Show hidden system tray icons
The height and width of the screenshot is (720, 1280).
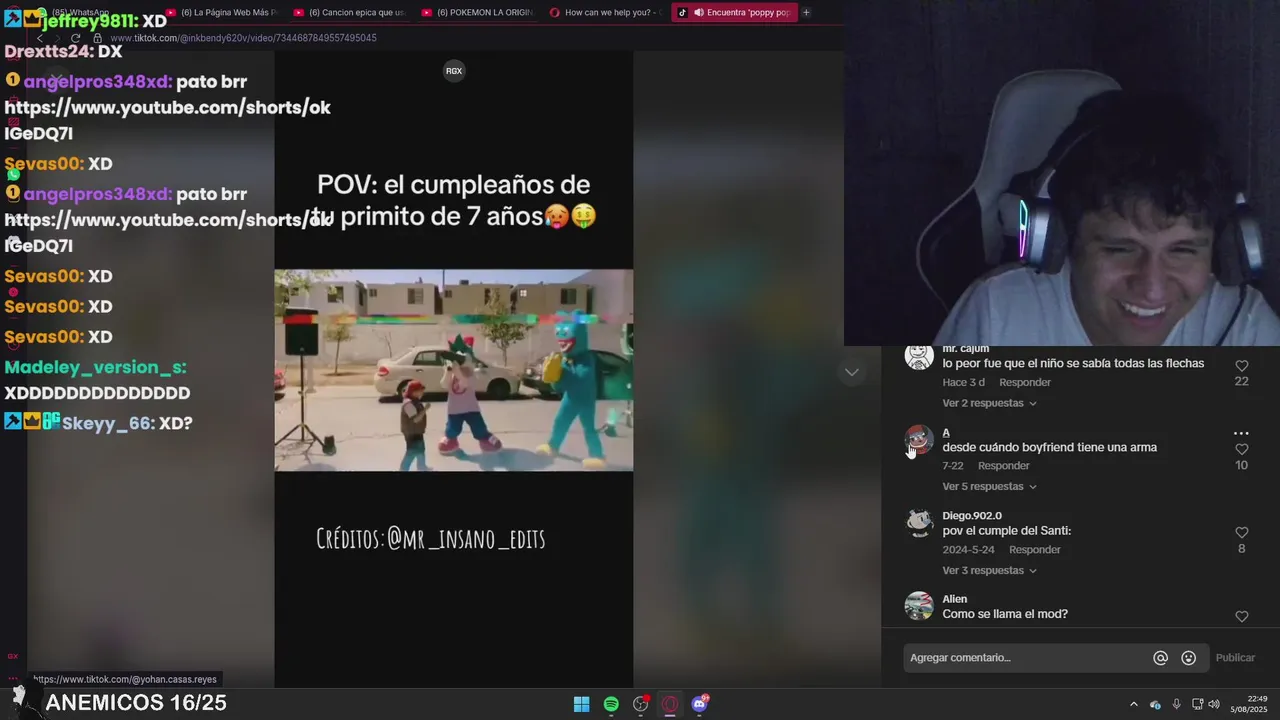[1133, 704]
